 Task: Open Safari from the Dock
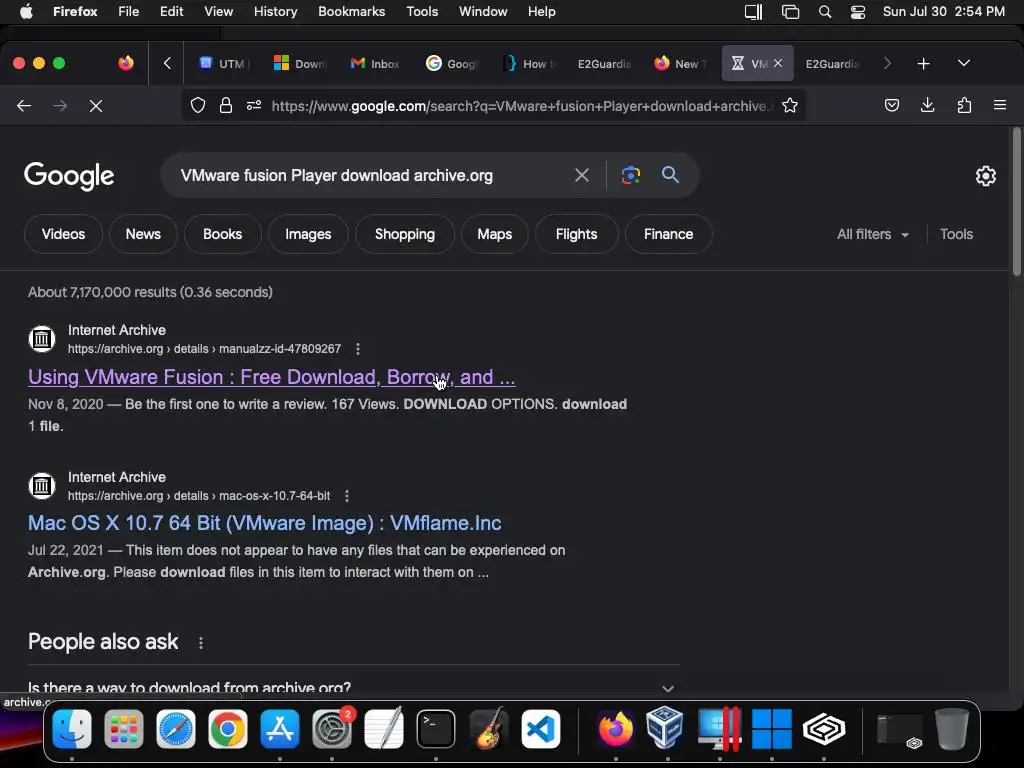point(176,728)
